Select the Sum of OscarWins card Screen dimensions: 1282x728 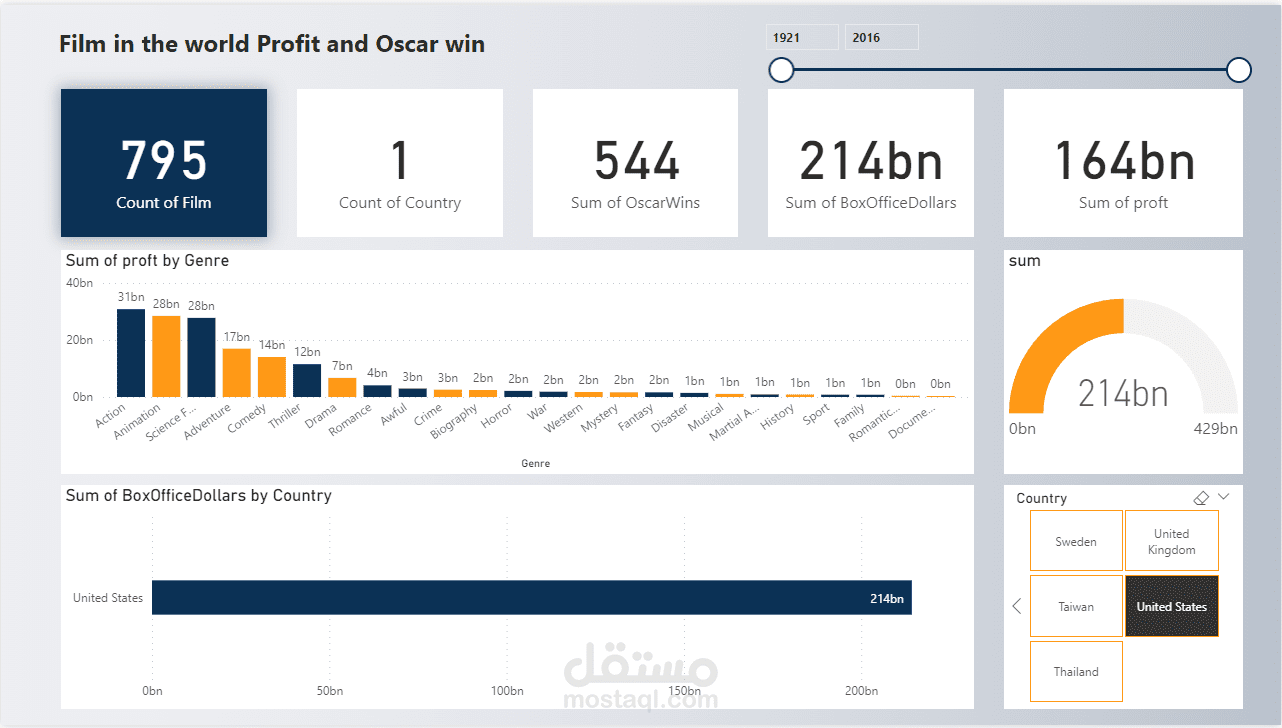point(635,163)
